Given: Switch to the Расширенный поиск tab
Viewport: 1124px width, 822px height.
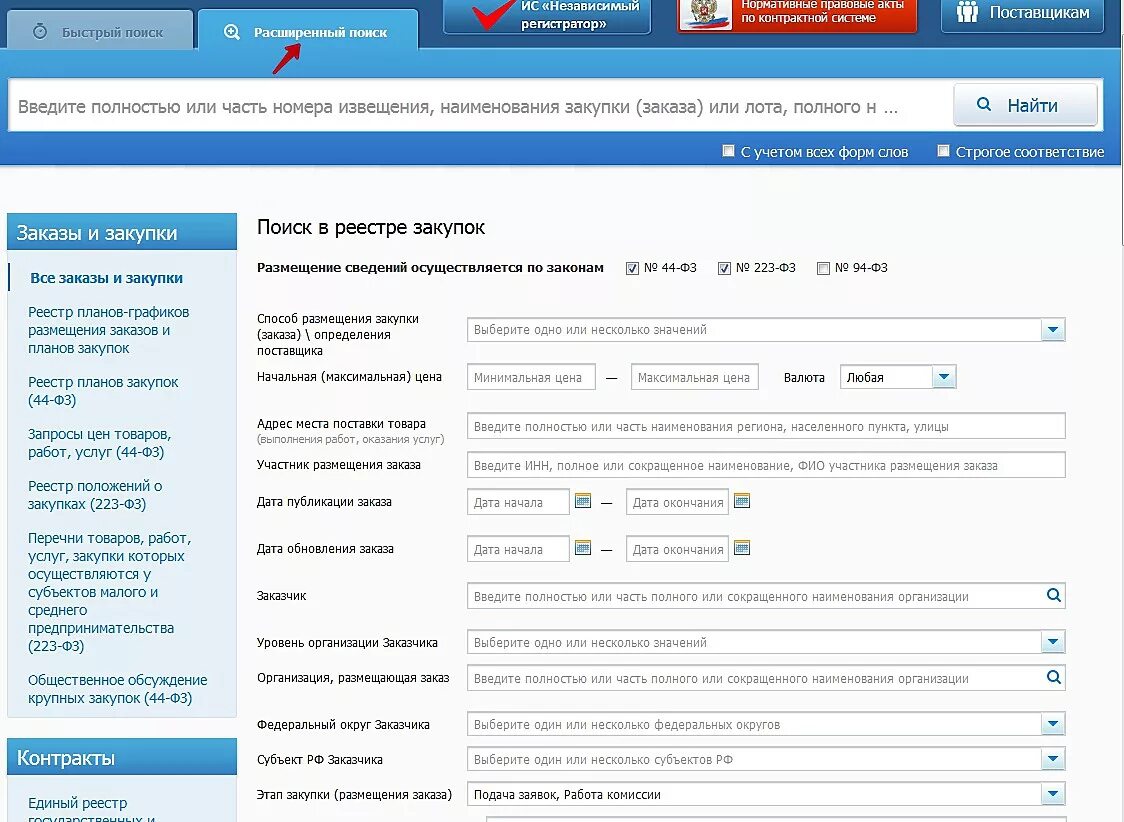Looking at the screenshot, I should [308, 30].
